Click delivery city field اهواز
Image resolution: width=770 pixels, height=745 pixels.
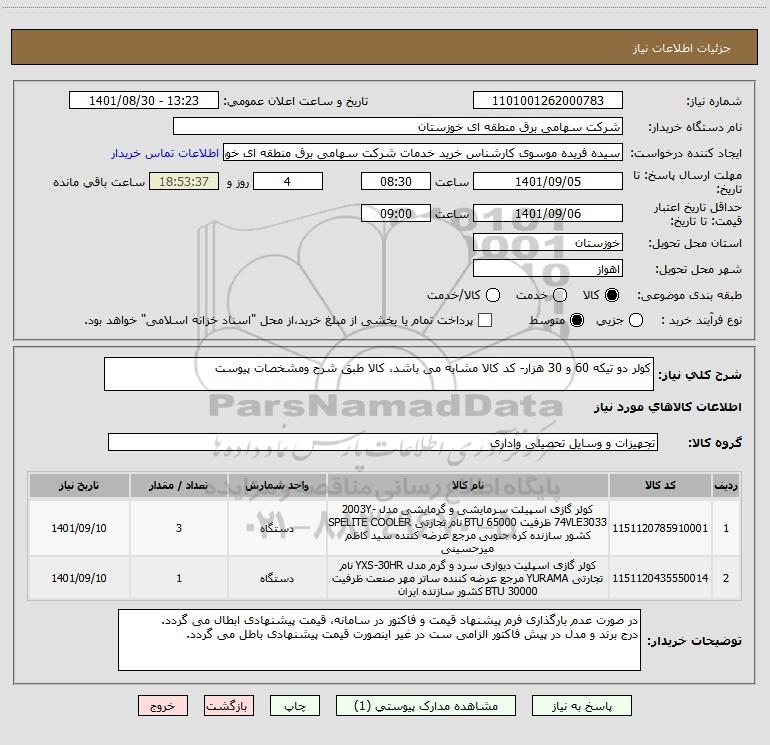point(548,268)
